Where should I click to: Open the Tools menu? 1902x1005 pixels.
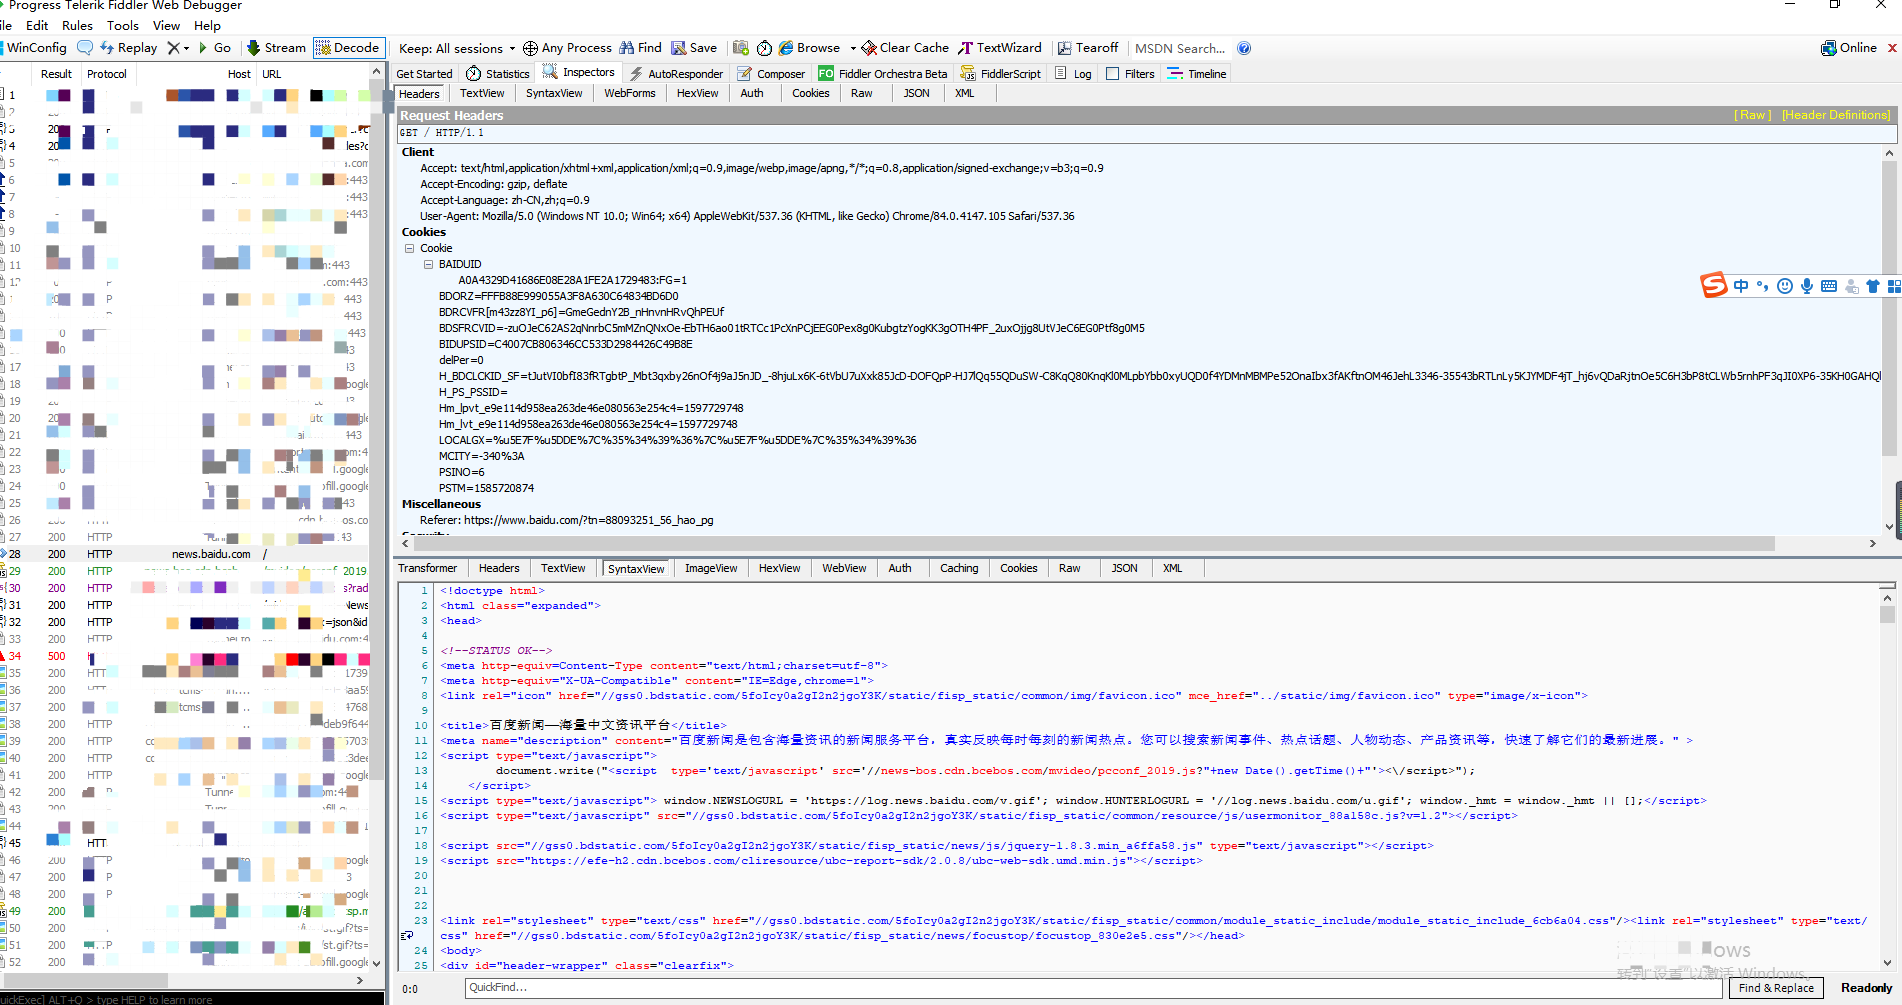[x=123, y=26]
